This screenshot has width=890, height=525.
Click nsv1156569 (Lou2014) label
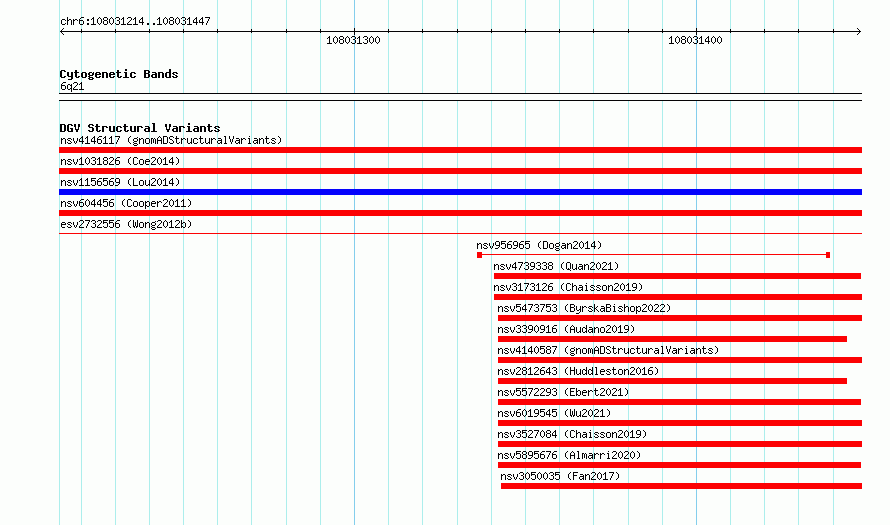pos(120,182)
